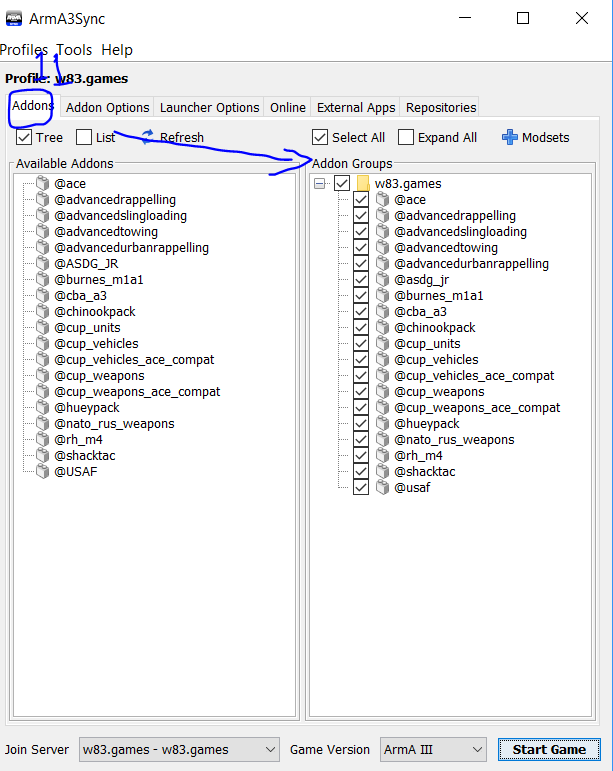
Task: Enable the Expand All checkbox
Action: pos(406,137)
